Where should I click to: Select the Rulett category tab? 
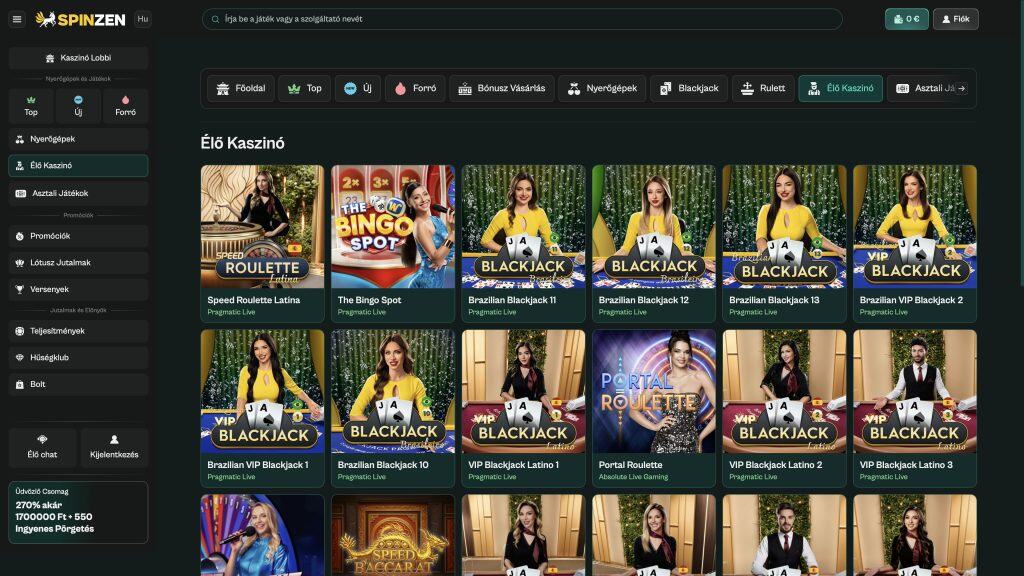762,88
